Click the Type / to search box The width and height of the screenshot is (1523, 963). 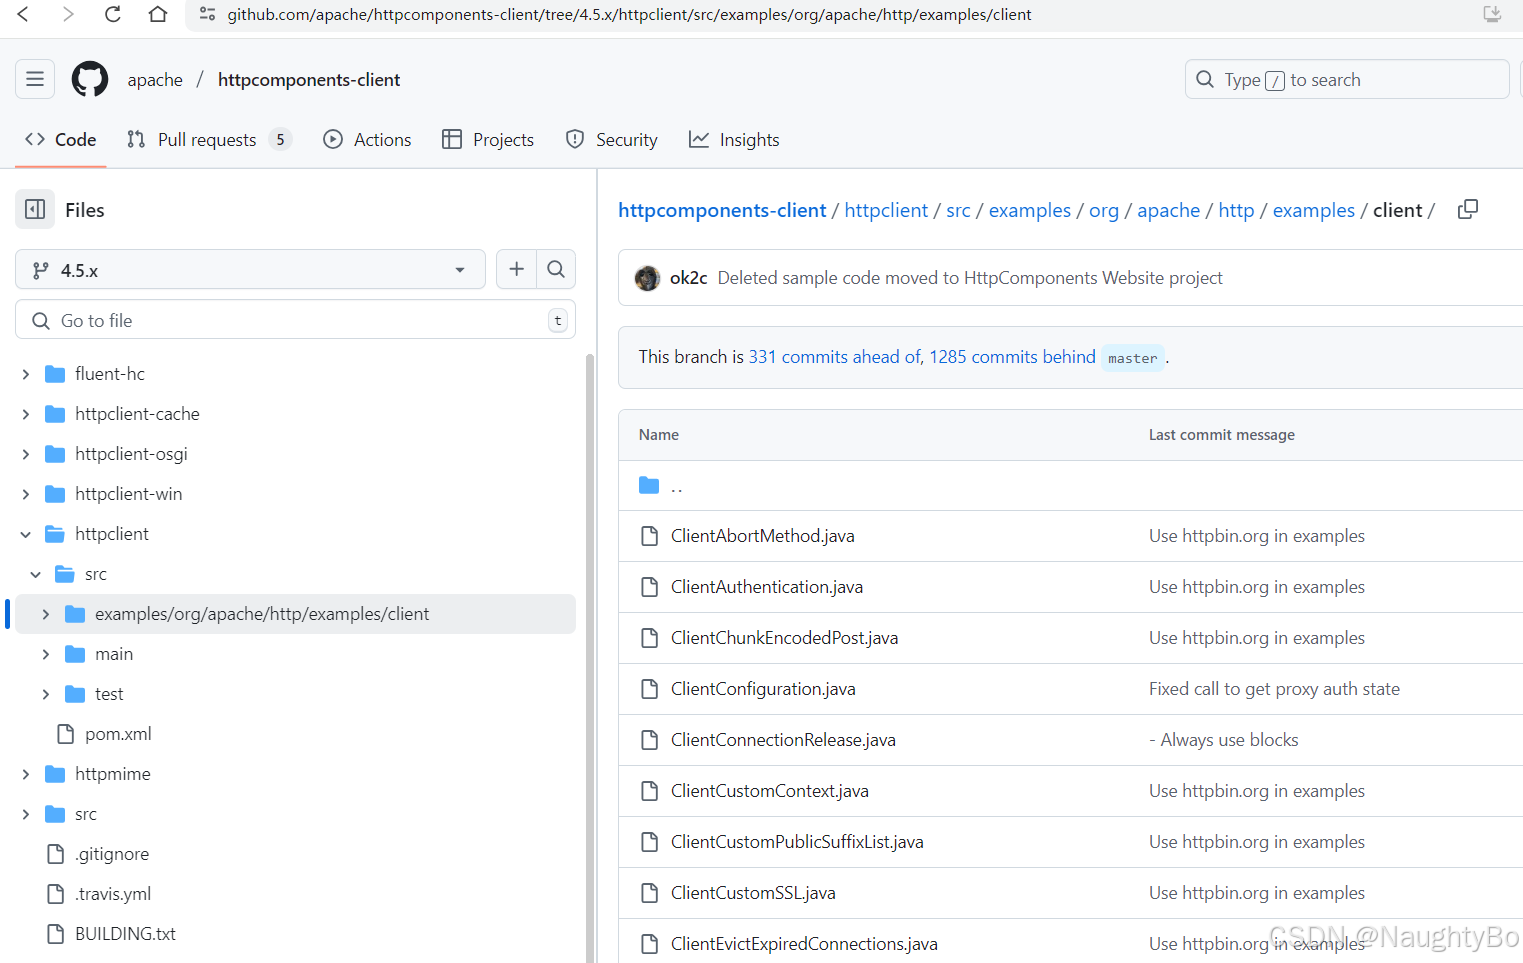(1347, 79)
